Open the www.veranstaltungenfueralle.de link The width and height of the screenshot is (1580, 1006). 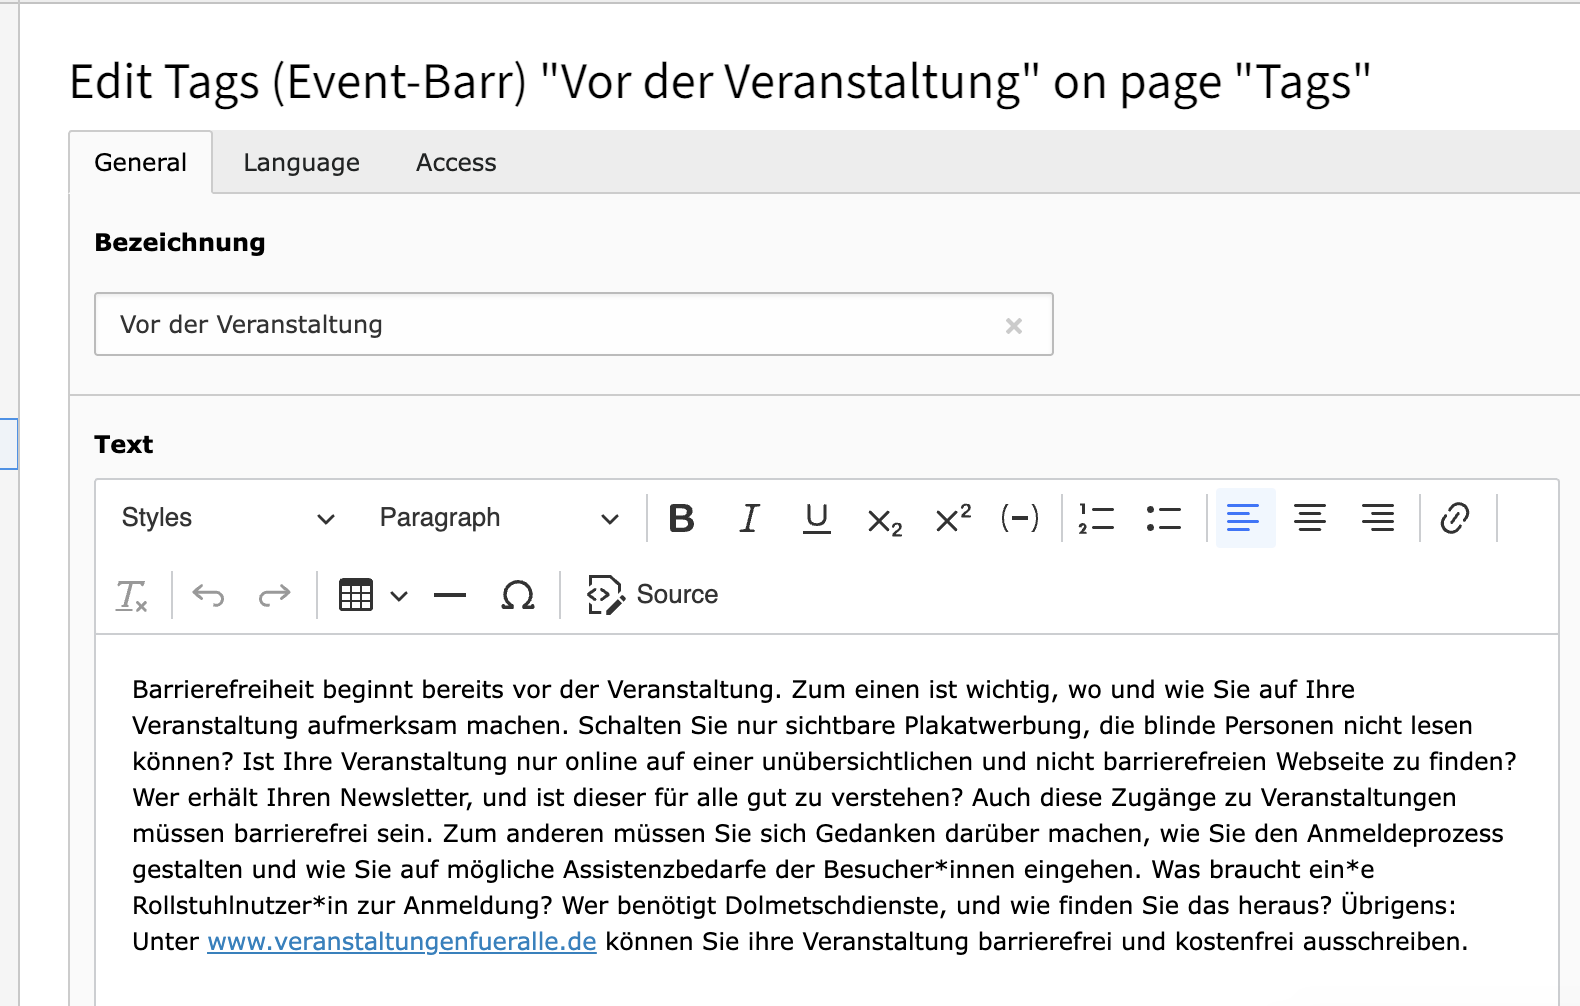pyautogui.click(x=402, y=941)
